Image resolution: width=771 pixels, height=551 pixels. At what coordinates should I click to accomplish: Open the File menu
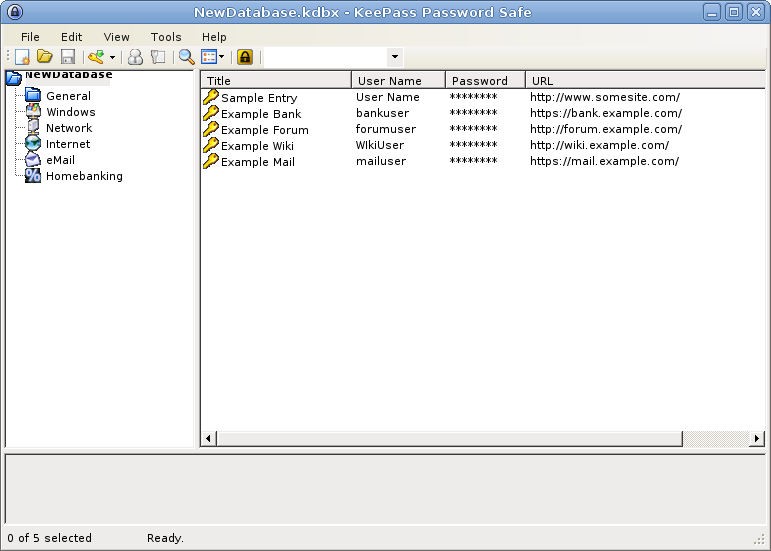click(x=30, y=37)
